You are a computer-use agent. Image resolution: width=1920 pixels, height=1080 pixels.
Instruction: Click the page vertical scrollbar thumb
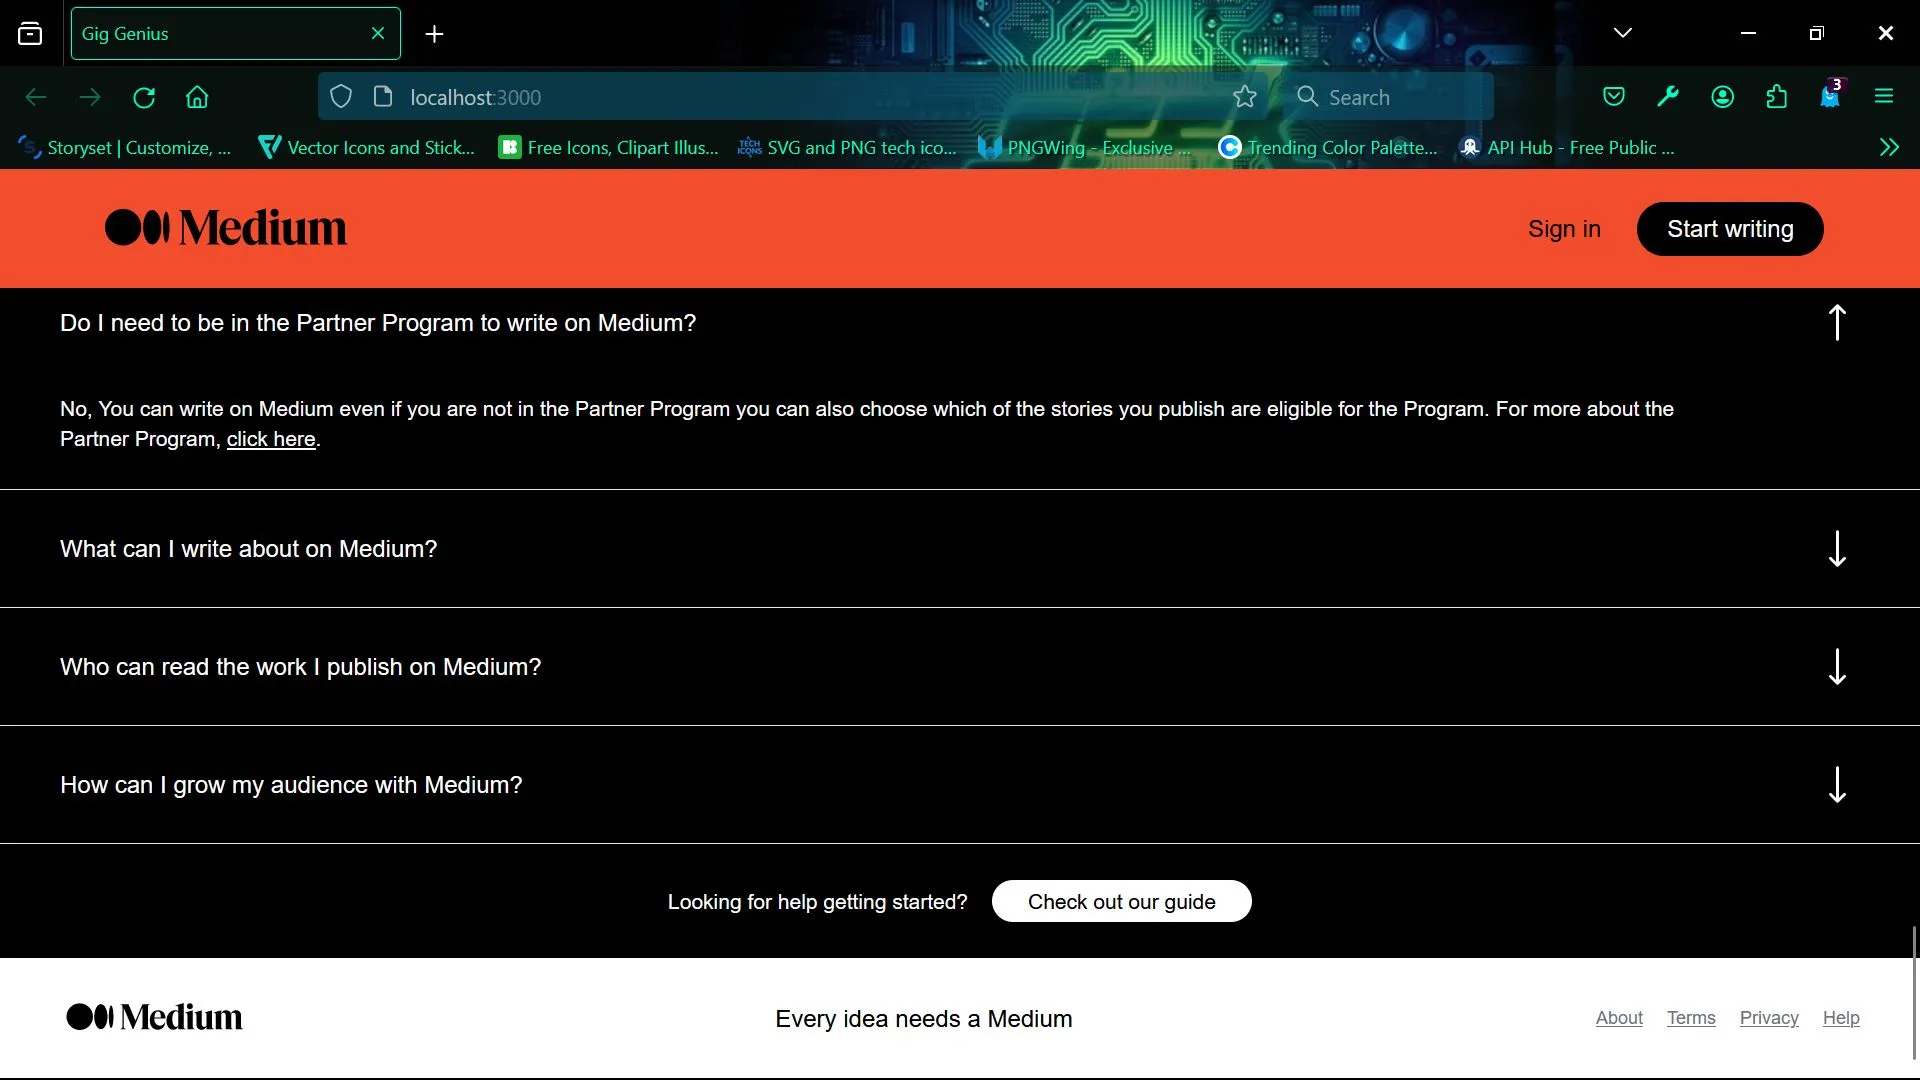point(1914,992)
